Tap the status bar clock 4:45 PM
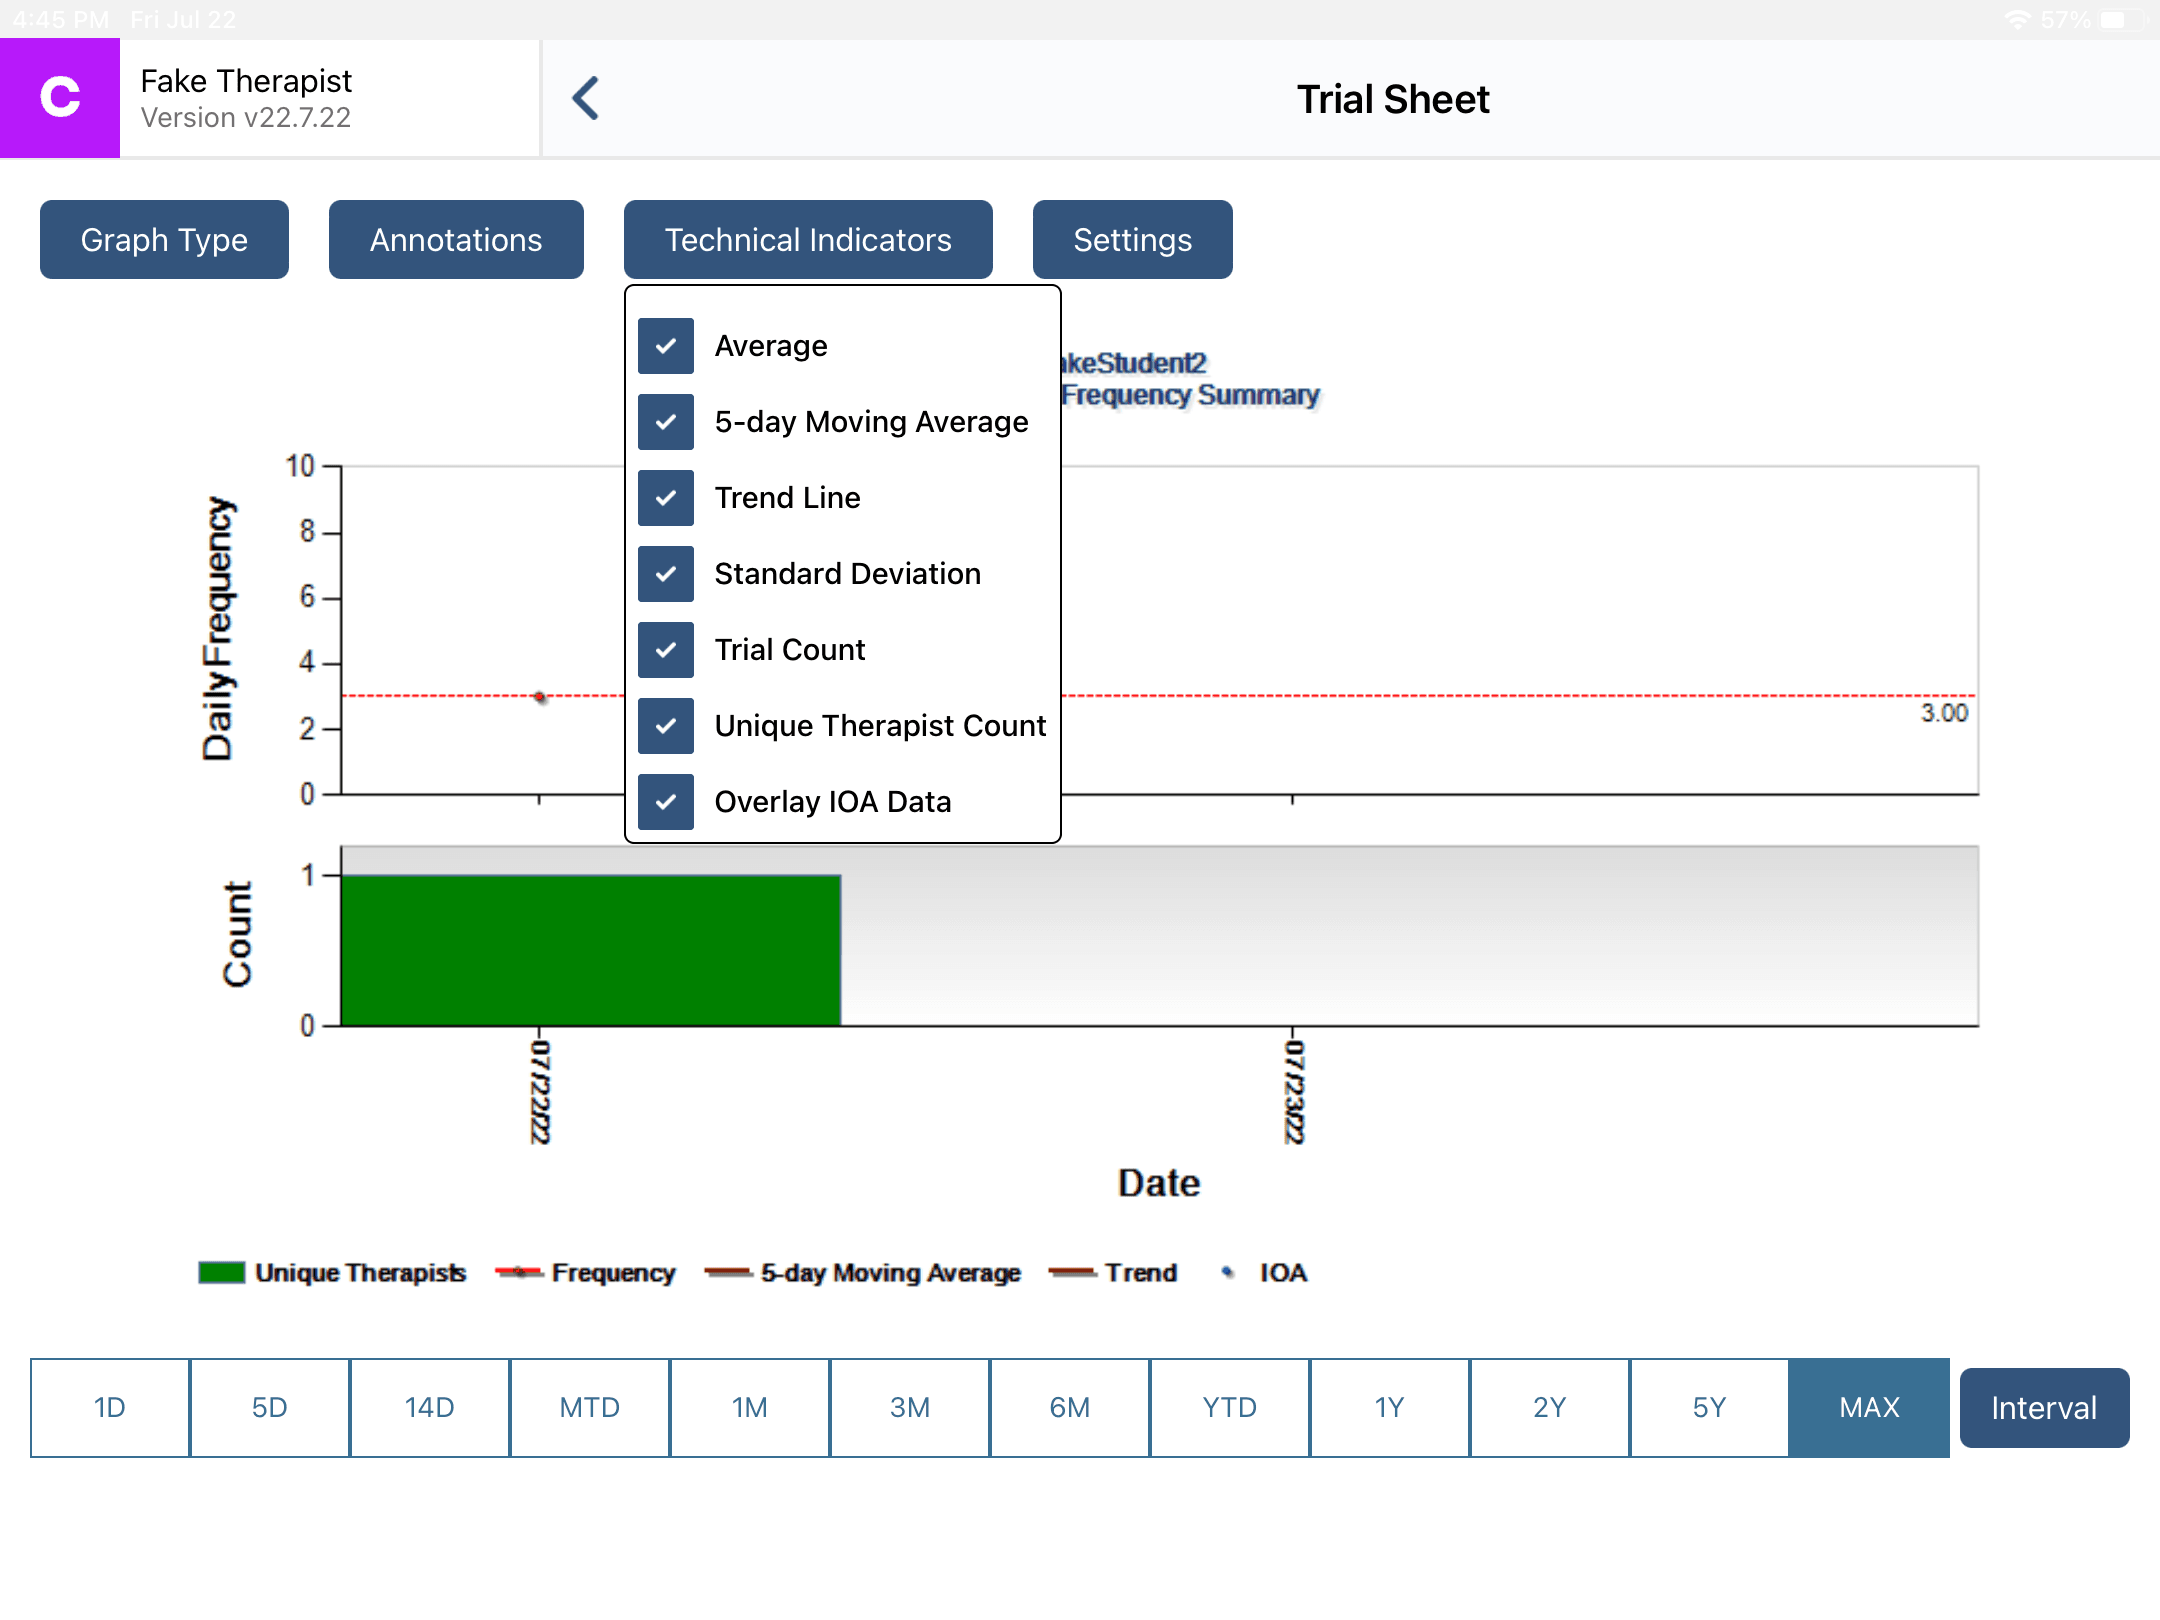This screenshot has width=2160, height=1620. click(61, 19)
